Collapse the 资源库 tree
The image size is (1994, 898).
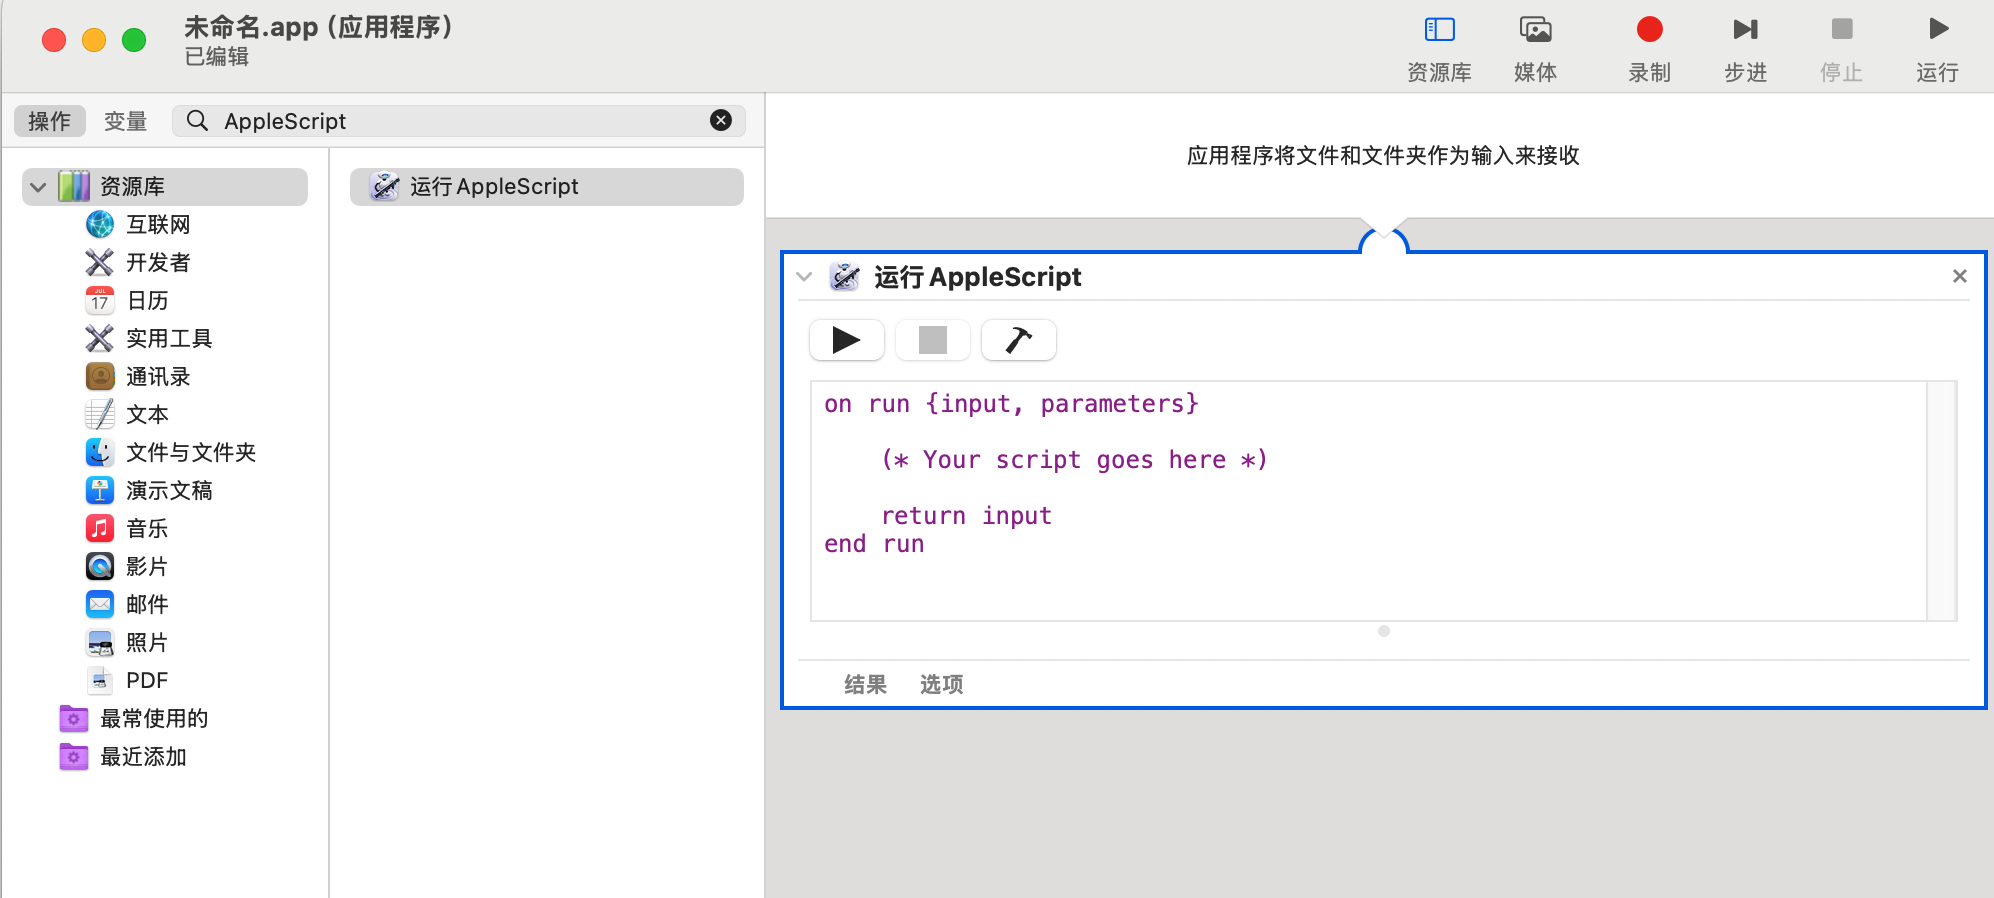(x=38, y=187)
